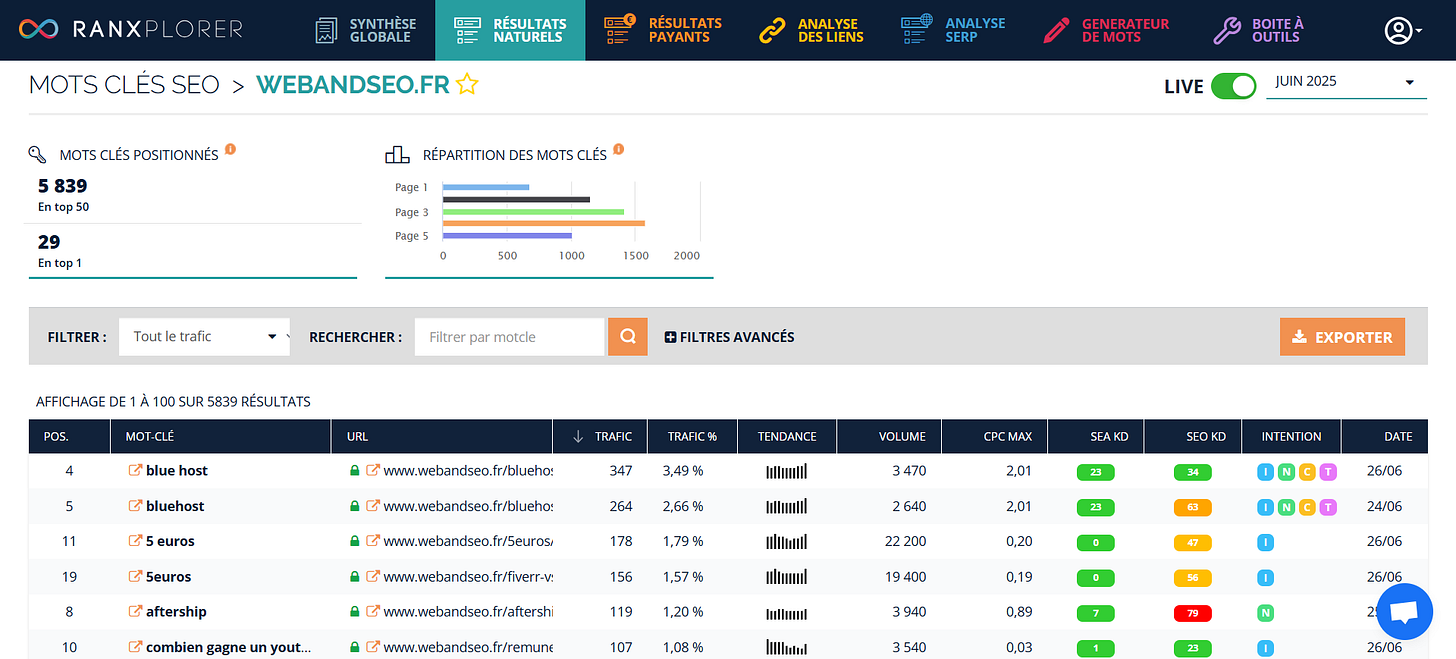Open Analyse SERP section
Screen dimensions: 1456x659
point(953,30)
